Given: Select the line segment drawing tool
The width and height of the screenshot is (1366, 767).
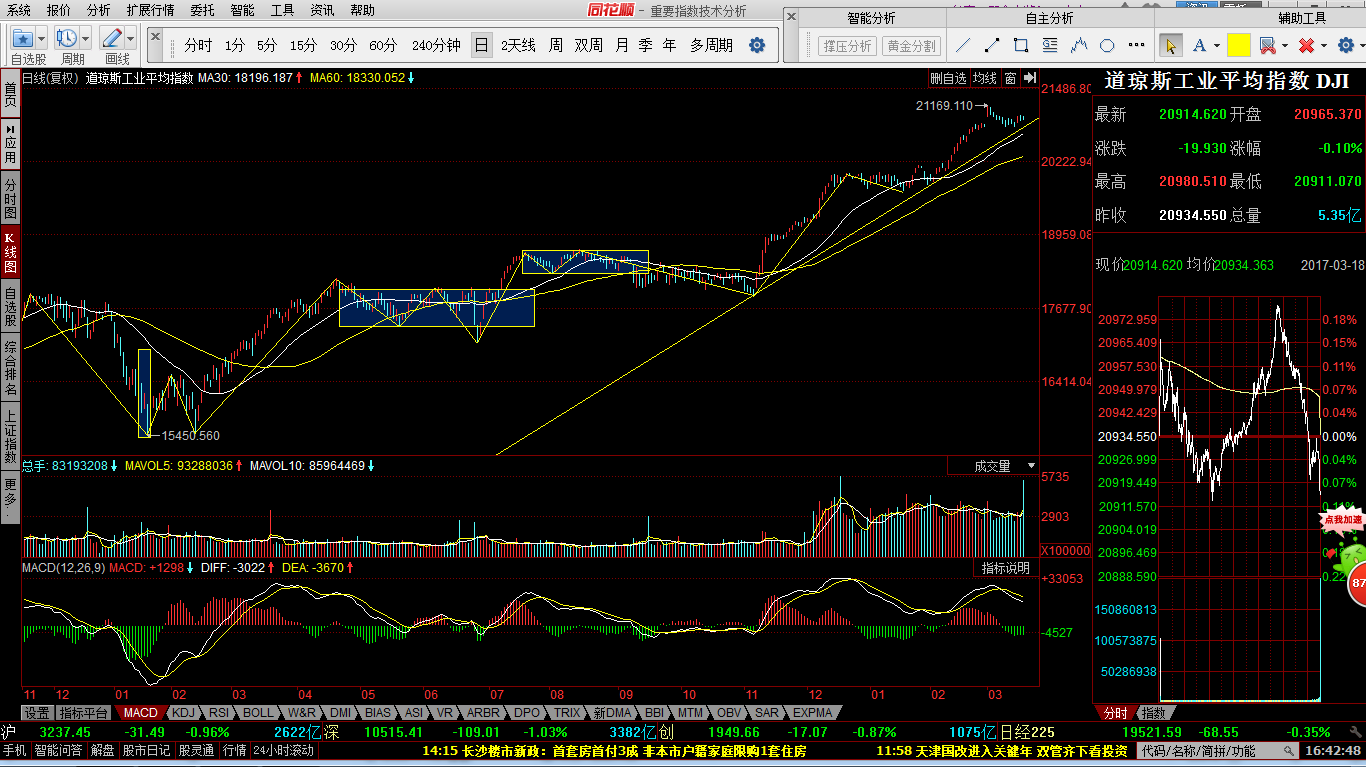Looking at the screenshot, I should (992, 45).
